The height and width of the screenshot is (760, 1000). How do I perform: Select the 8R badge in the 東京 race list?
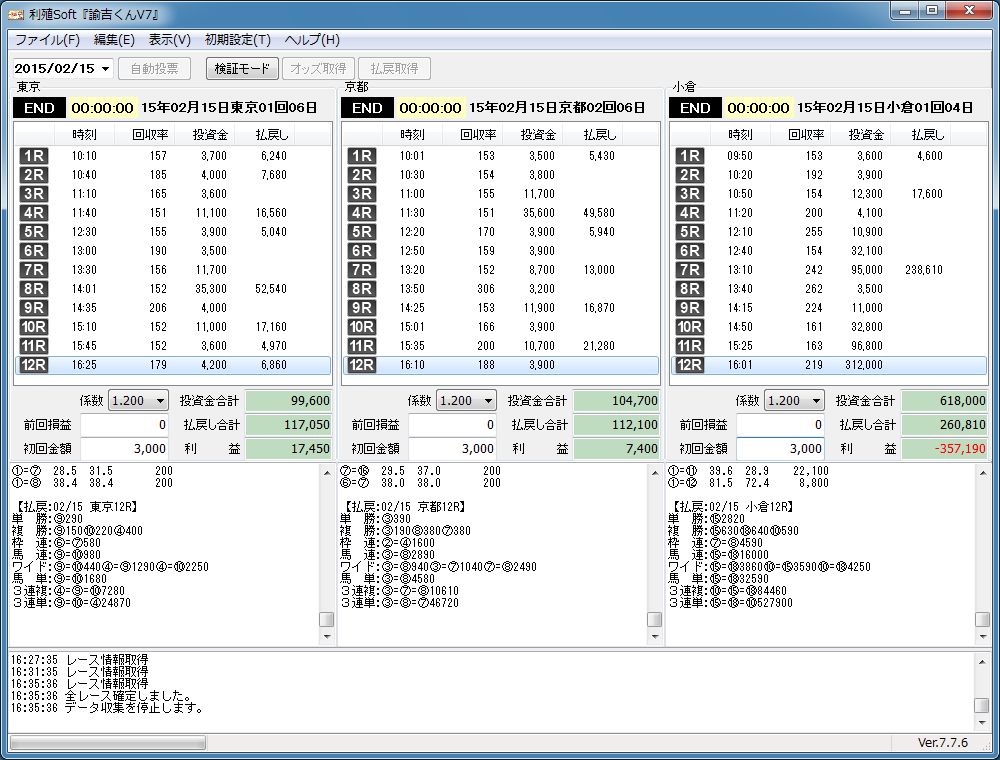[33, 289]
